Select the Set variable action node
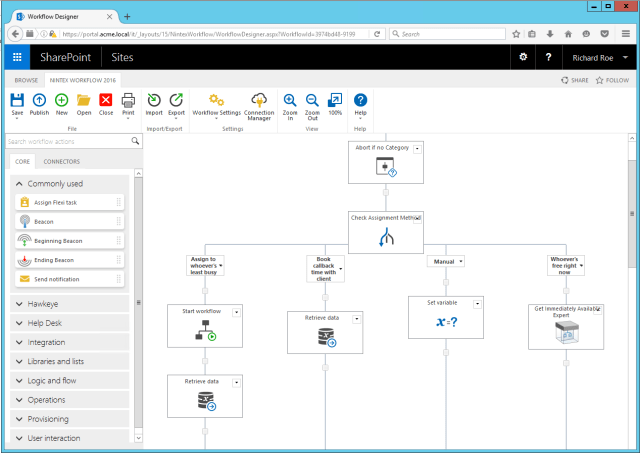This screenshot has height=453, width=640. coord(446,318)
